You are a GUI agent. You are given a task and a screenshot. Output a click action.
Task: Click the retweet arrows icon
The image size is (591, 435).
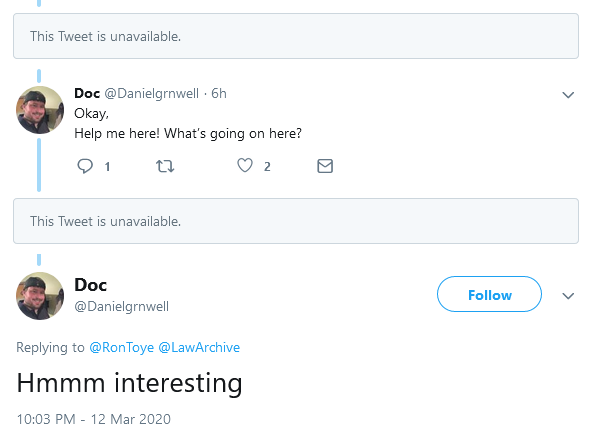(x=165, y=166)
